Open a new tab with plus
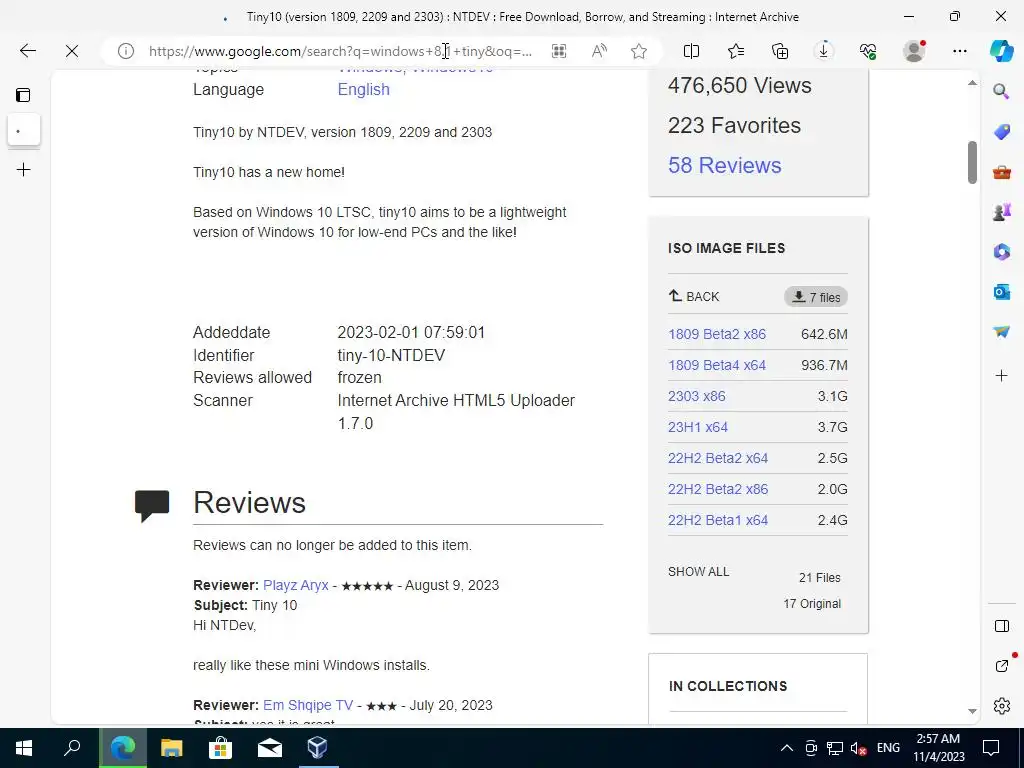The image size is (1024, 768). click(x=24, y=170)
